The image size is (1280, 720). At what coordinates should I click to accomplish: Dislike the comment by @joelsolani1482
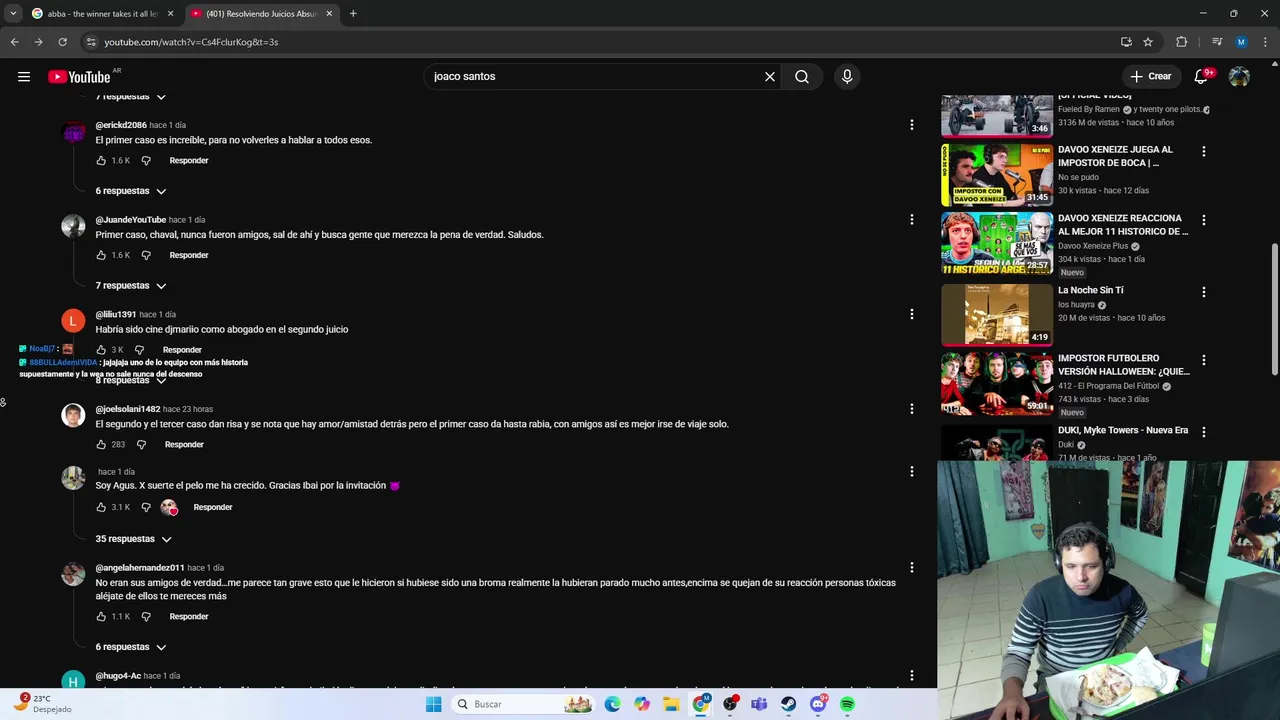[141, 445]
